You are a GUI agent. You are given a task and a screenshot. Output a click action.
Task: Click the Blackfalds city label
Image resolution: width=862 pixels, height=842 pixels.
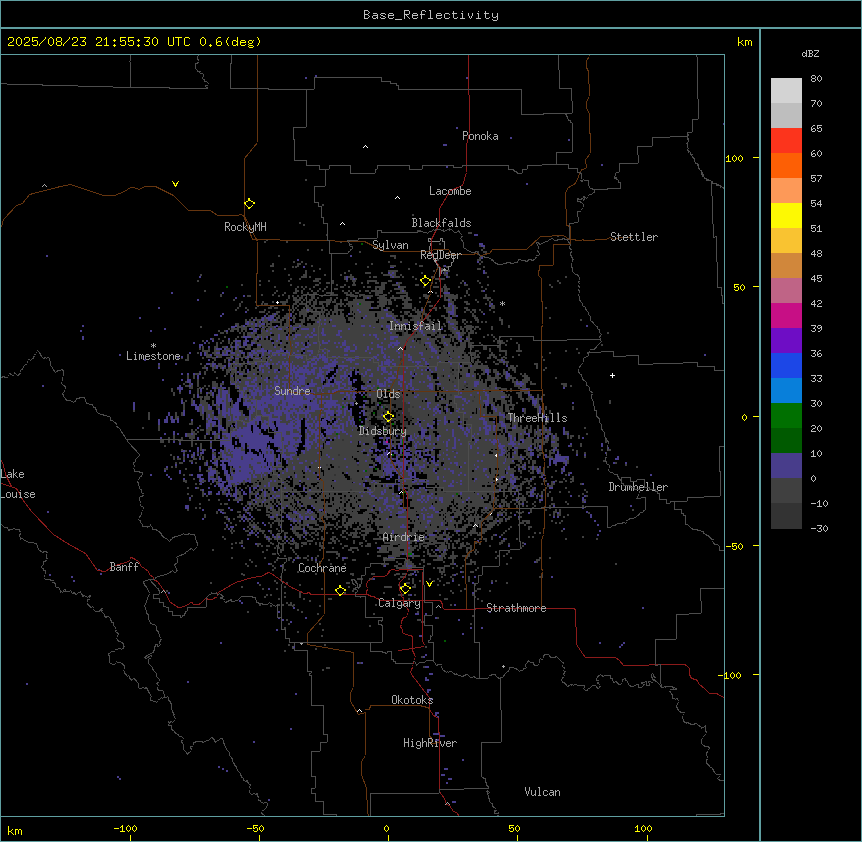tap(441, 223)
